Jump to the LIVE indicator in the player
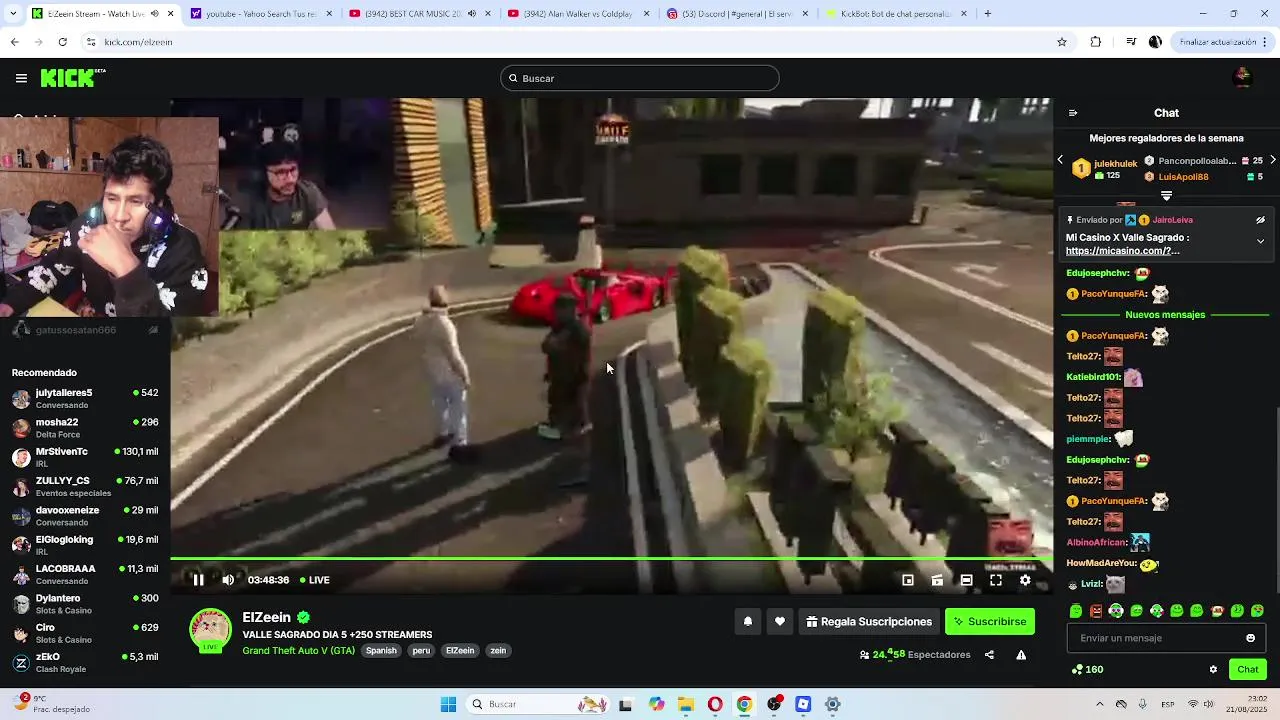1280x720 pixels. pos(314,580)
